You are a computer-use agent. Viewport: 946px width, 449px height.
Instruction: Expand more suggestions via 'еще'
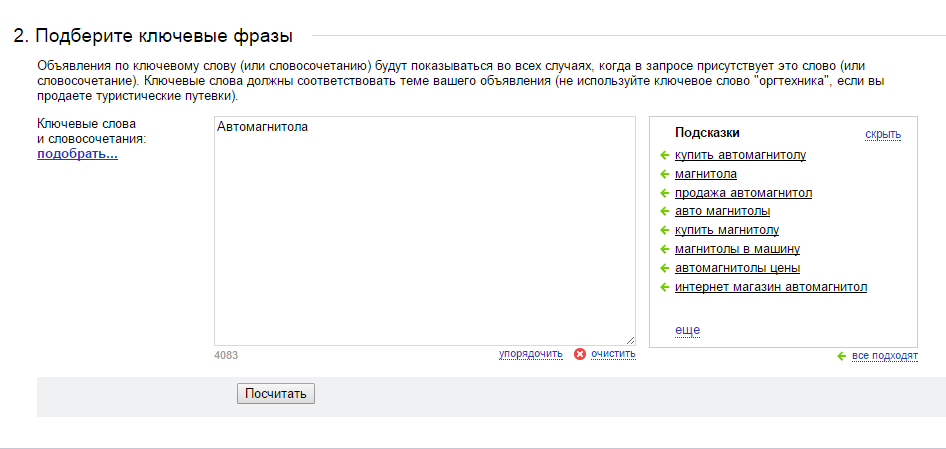tap(687, 330)
